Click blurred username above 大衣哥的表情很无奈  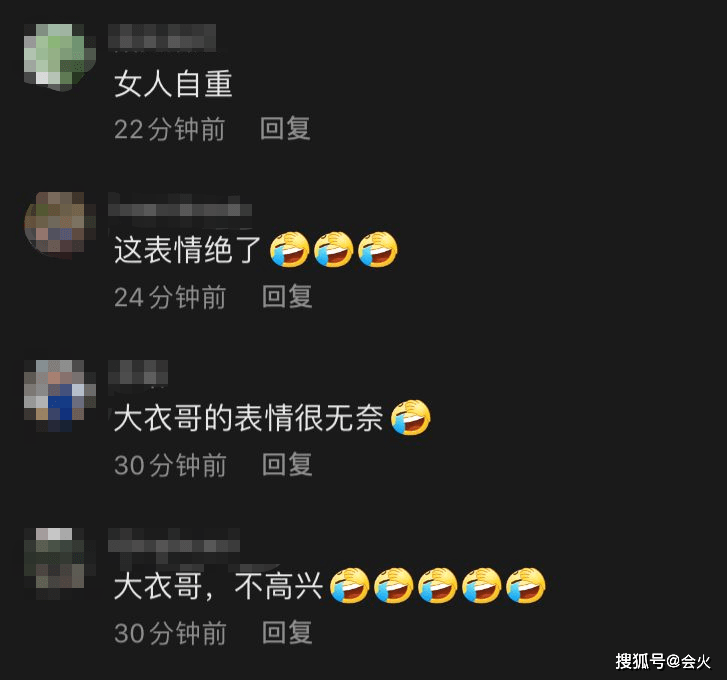tap(138, 372)
